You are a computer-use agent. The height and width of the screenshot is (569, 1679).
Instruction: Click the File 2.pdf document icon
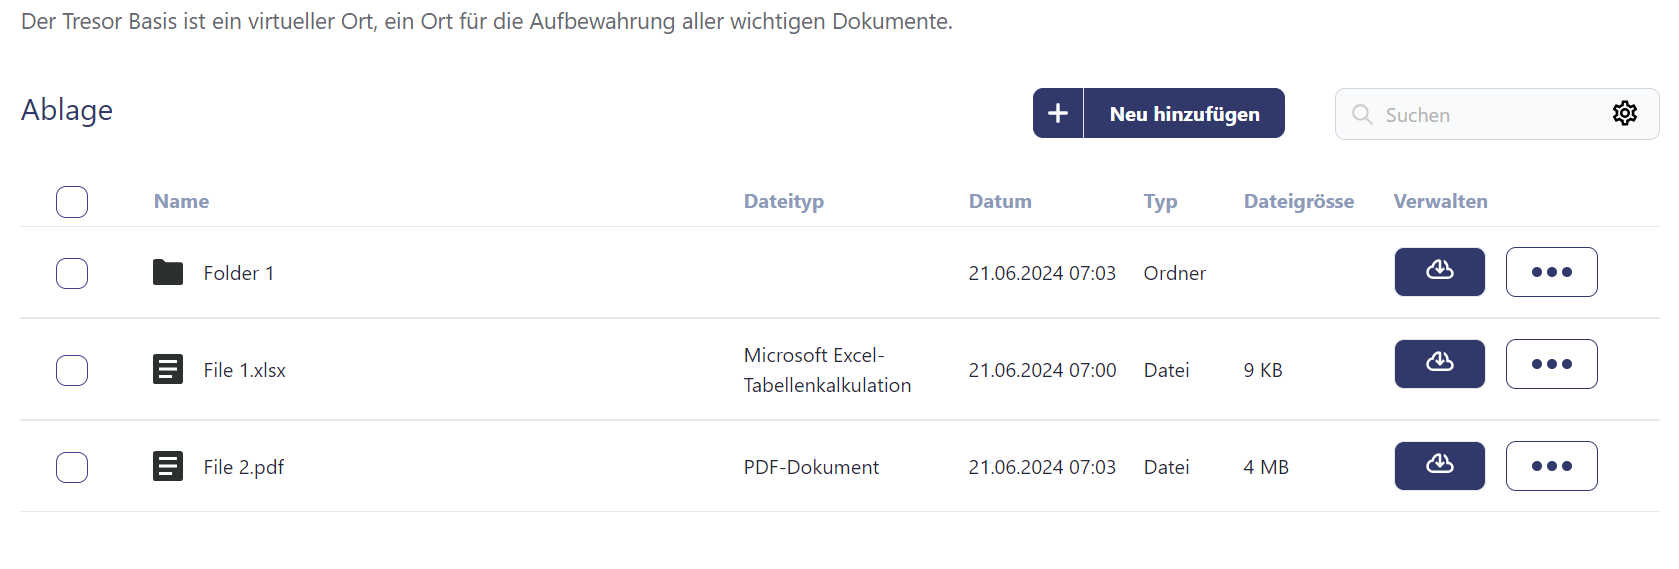point(168,466)
